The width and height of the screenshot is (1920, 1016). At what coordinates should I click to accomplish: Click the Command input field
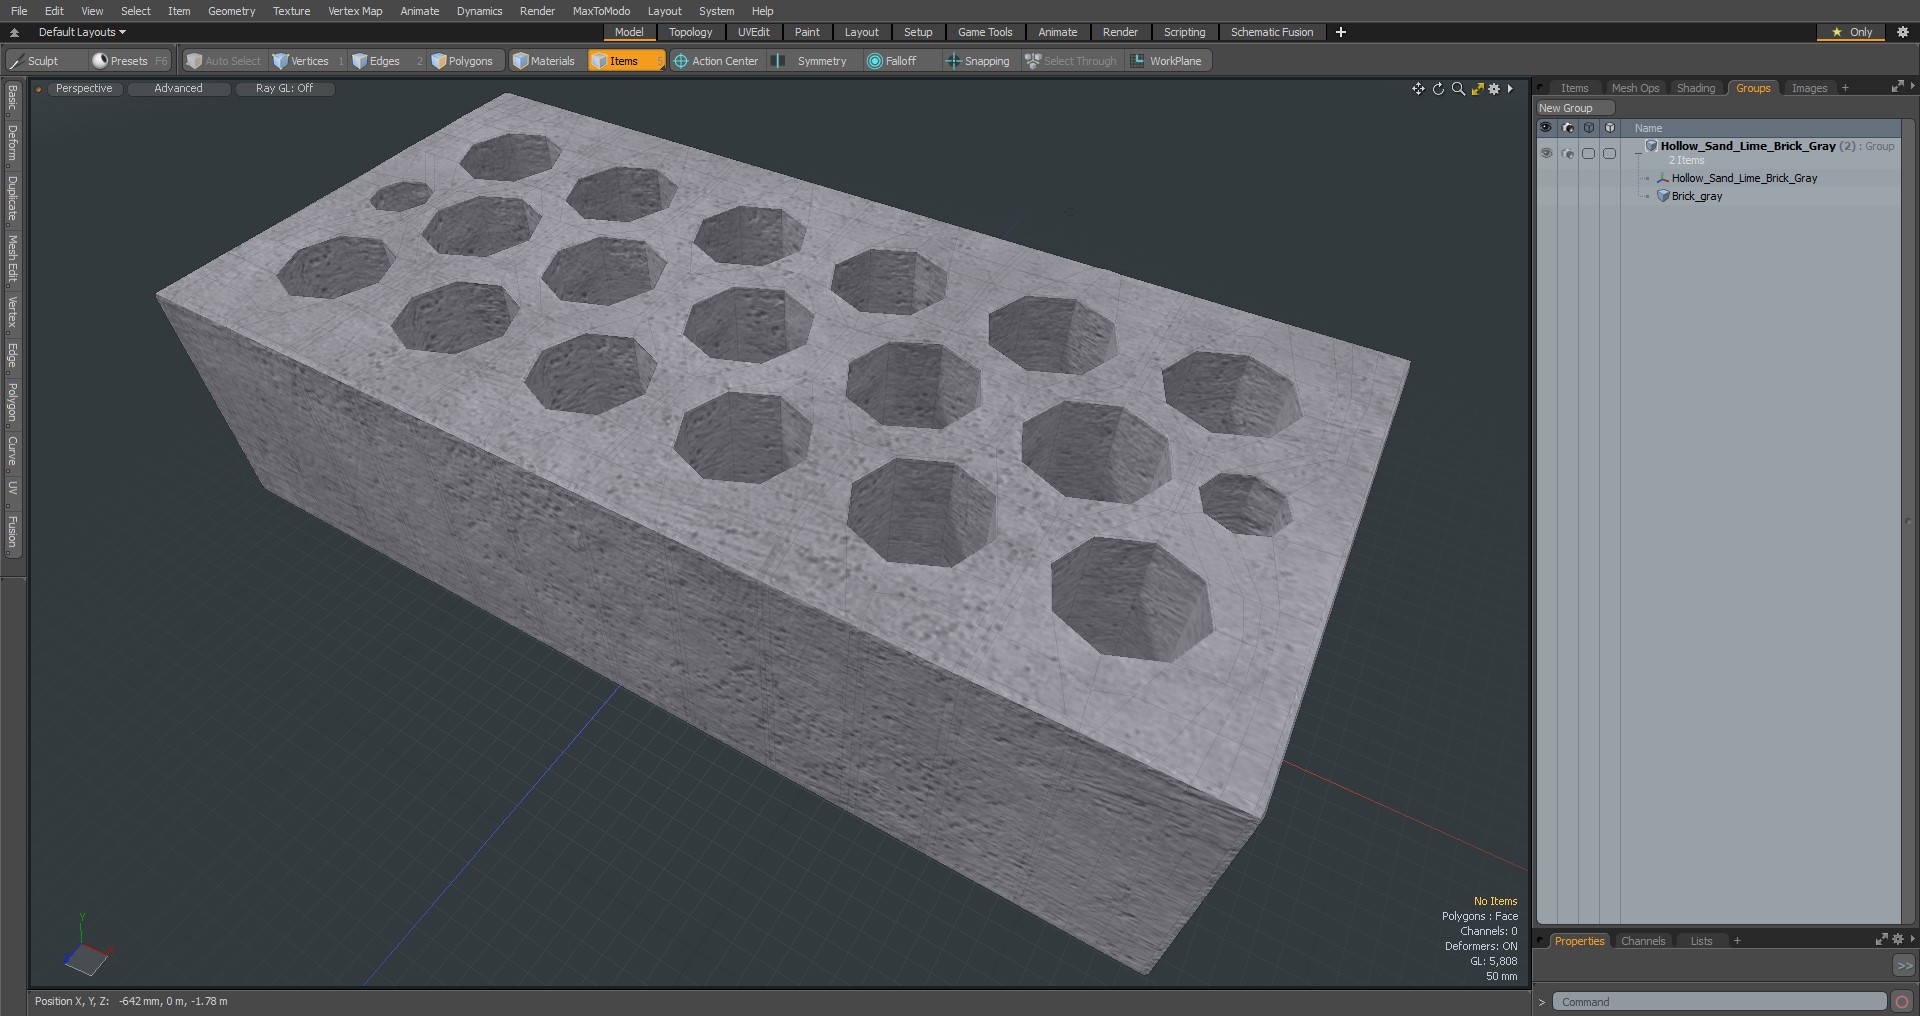click(x=1720, y=1002)
